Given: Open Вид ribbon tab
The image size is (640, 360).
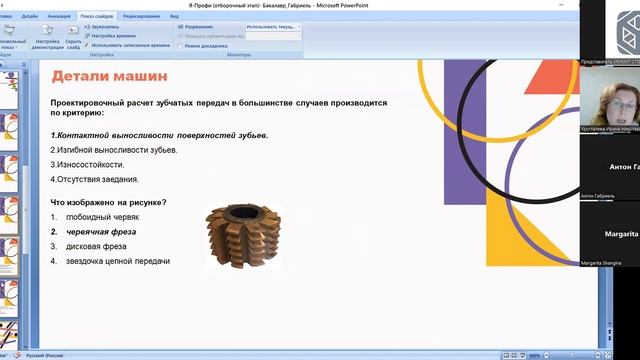Looking at the screenshot, I should click(x=174, y=16).
